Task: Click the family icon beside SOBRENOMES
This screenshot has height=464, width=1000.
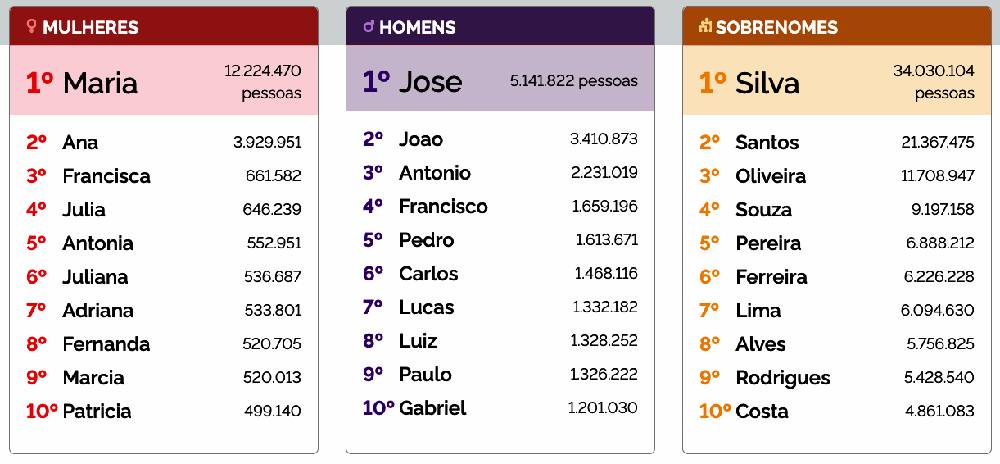Action: point(705,27)
